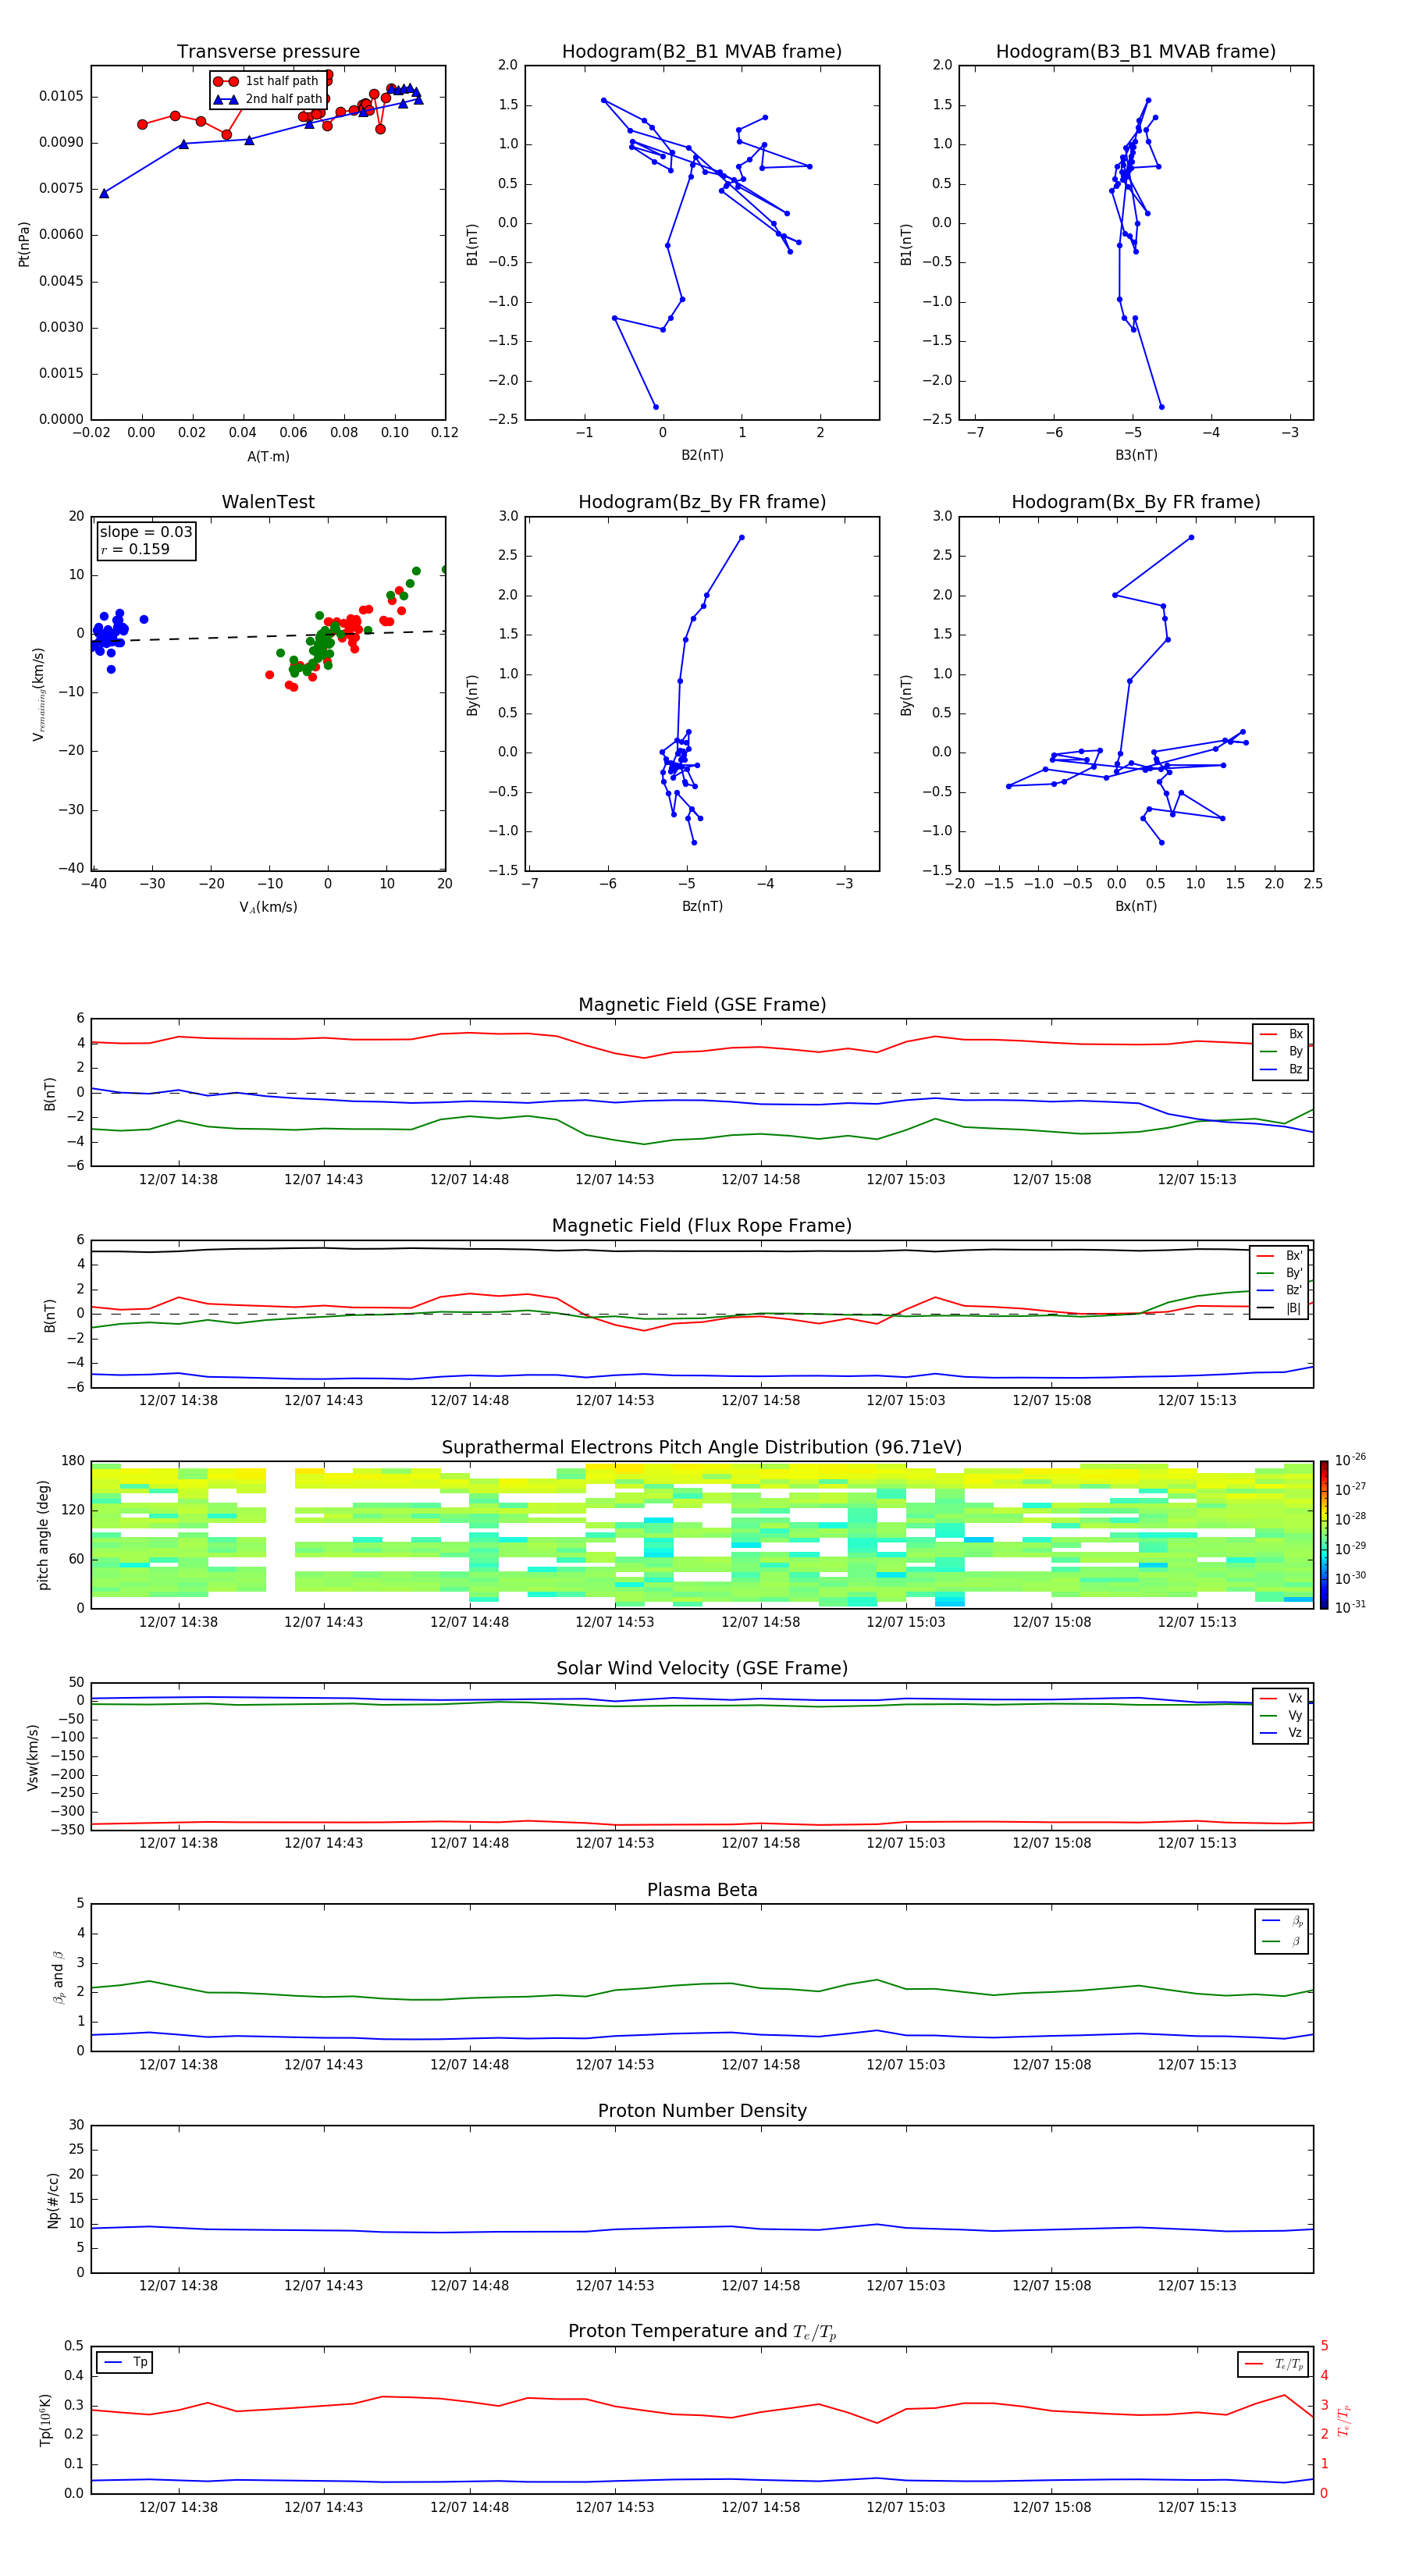Click the Np(#/cc) axis label
This screenshot has height=2576, width=1405.
[53, 2200]
